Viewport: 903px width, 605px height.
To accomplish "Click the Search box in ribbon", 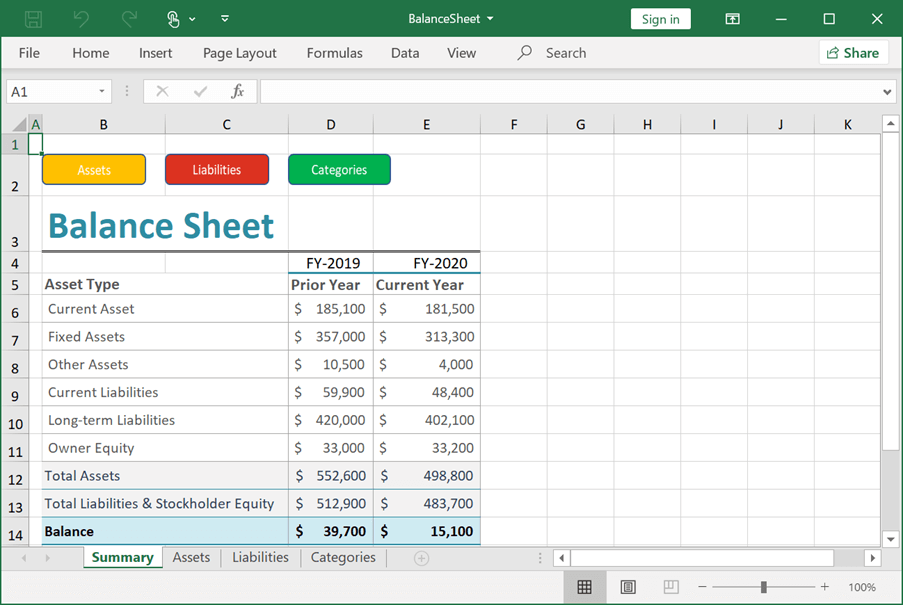I will pos(565,53).
